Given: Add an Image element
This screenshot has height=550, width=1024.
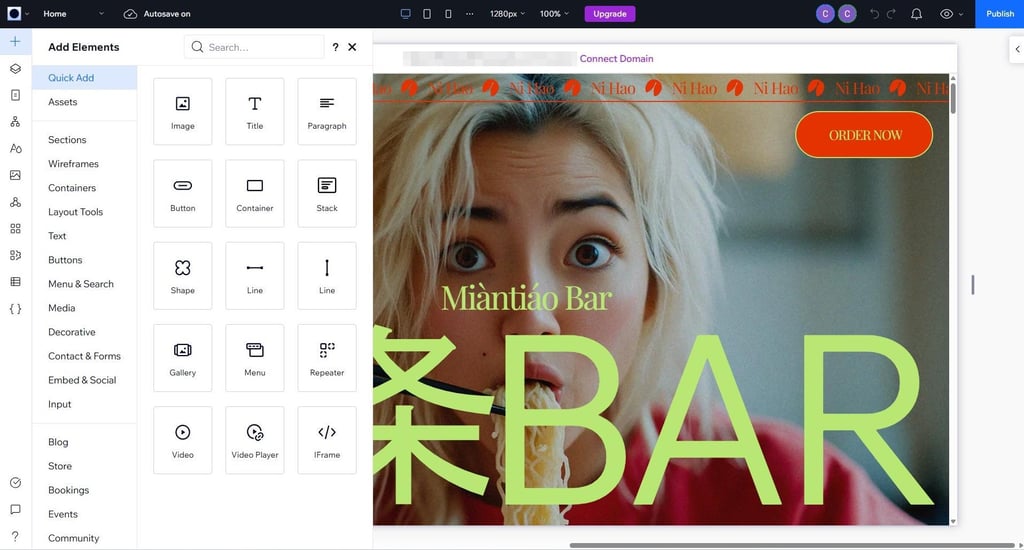Looking at the screenshot, I should tap(182, 112).
